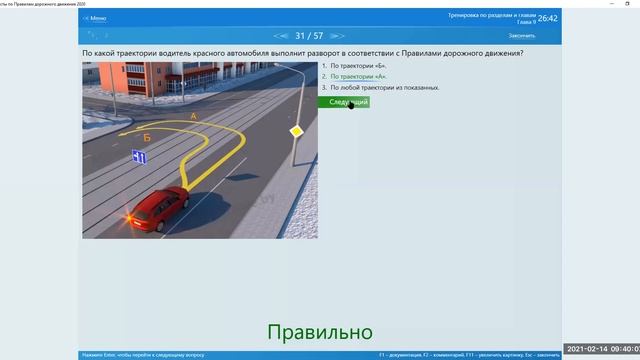Go to the next question arrow
This screenshot has height=360, width=640.
point(337,36)
